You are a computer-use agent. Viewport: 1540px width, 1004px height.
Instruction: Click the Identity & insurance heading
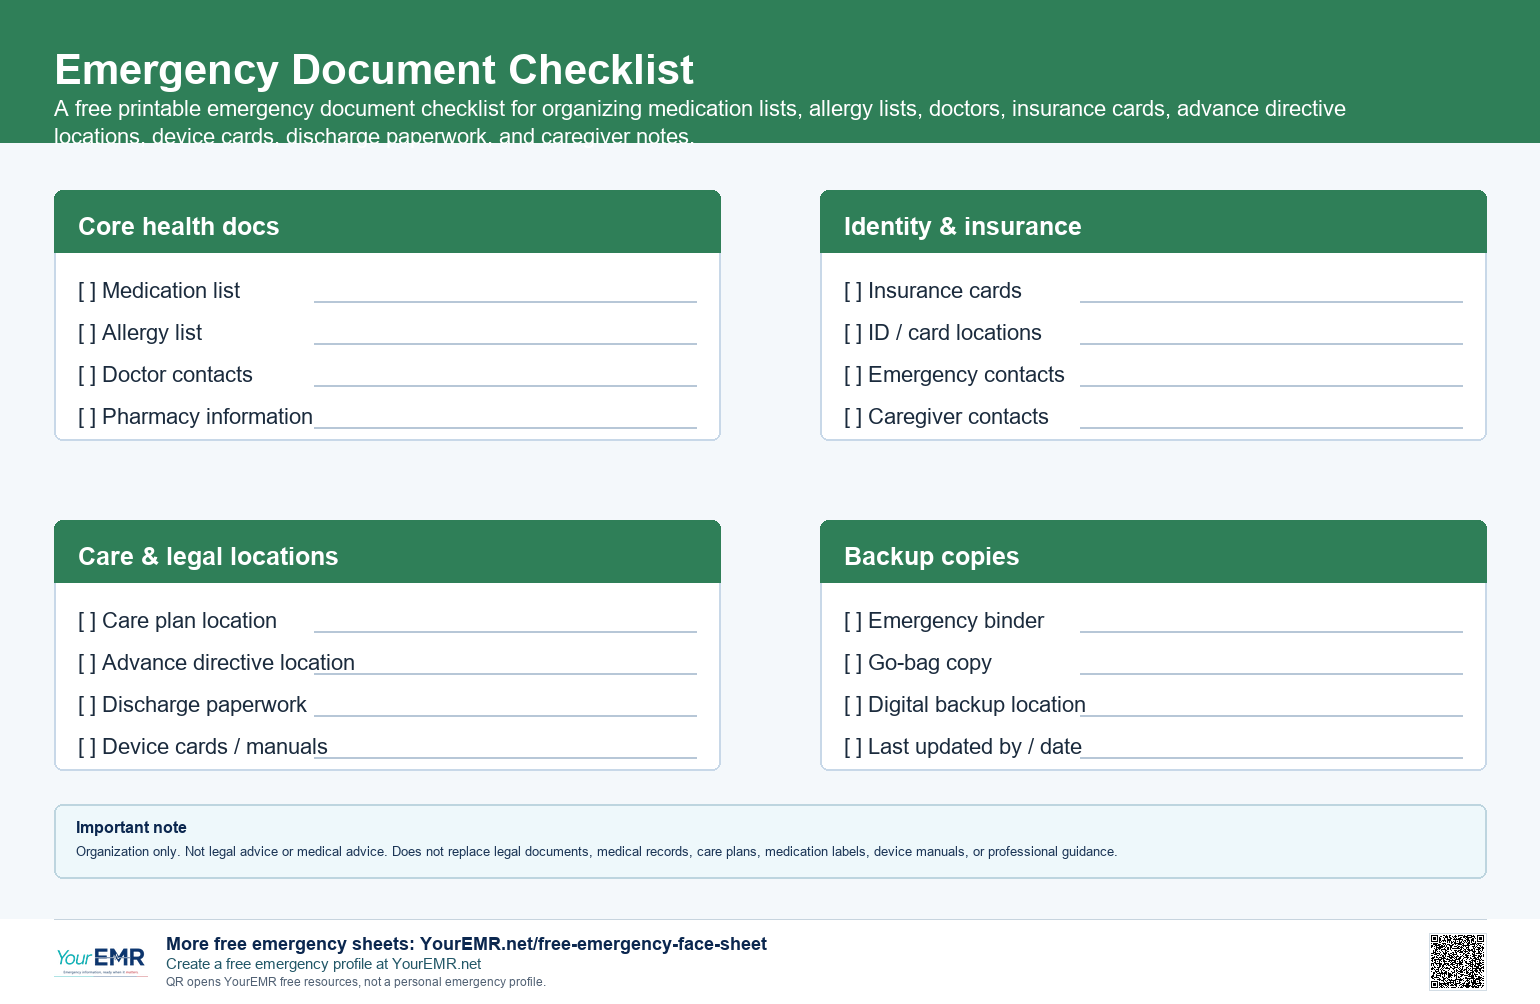pos(962,227)
